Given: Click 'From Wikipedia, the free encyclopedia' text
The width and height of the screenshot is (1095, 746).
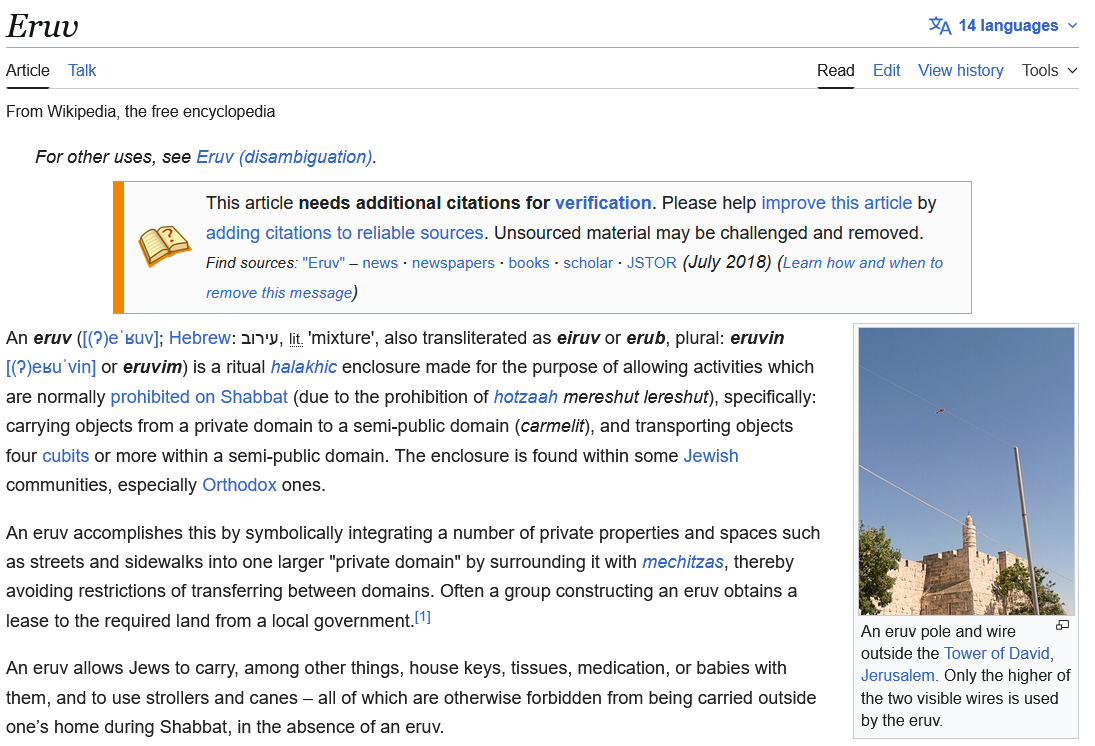Looking at the screenshot, I should 140,112.
